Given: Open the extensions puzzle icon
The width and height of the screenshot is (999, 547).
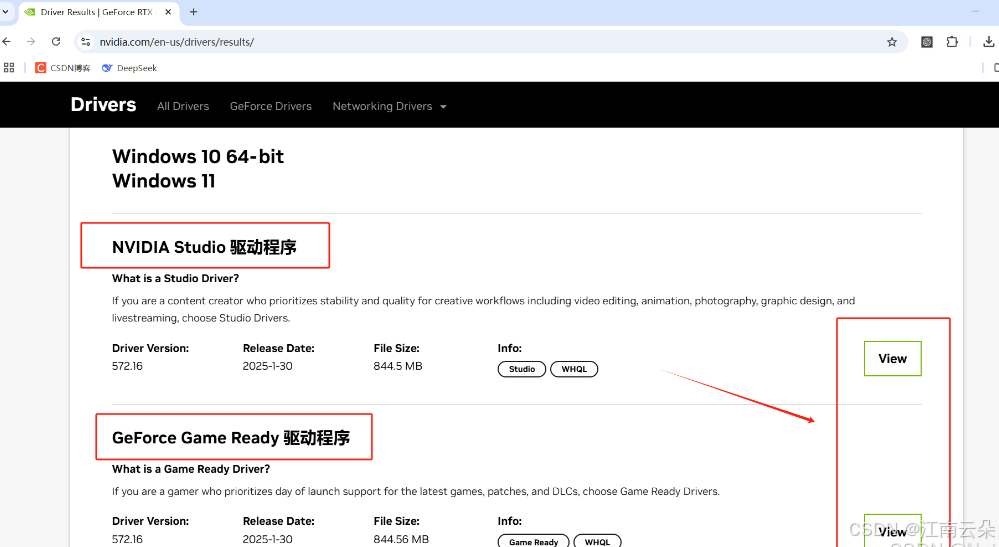Looking at the screenshot, I should point(952,42).
